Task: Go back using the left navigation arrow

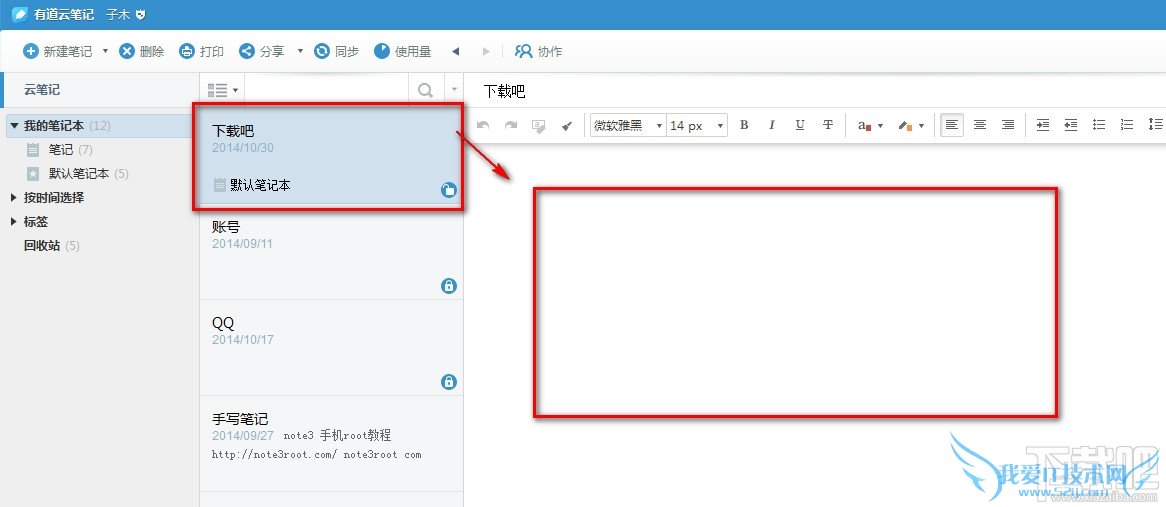Action: tap(456, 51)
